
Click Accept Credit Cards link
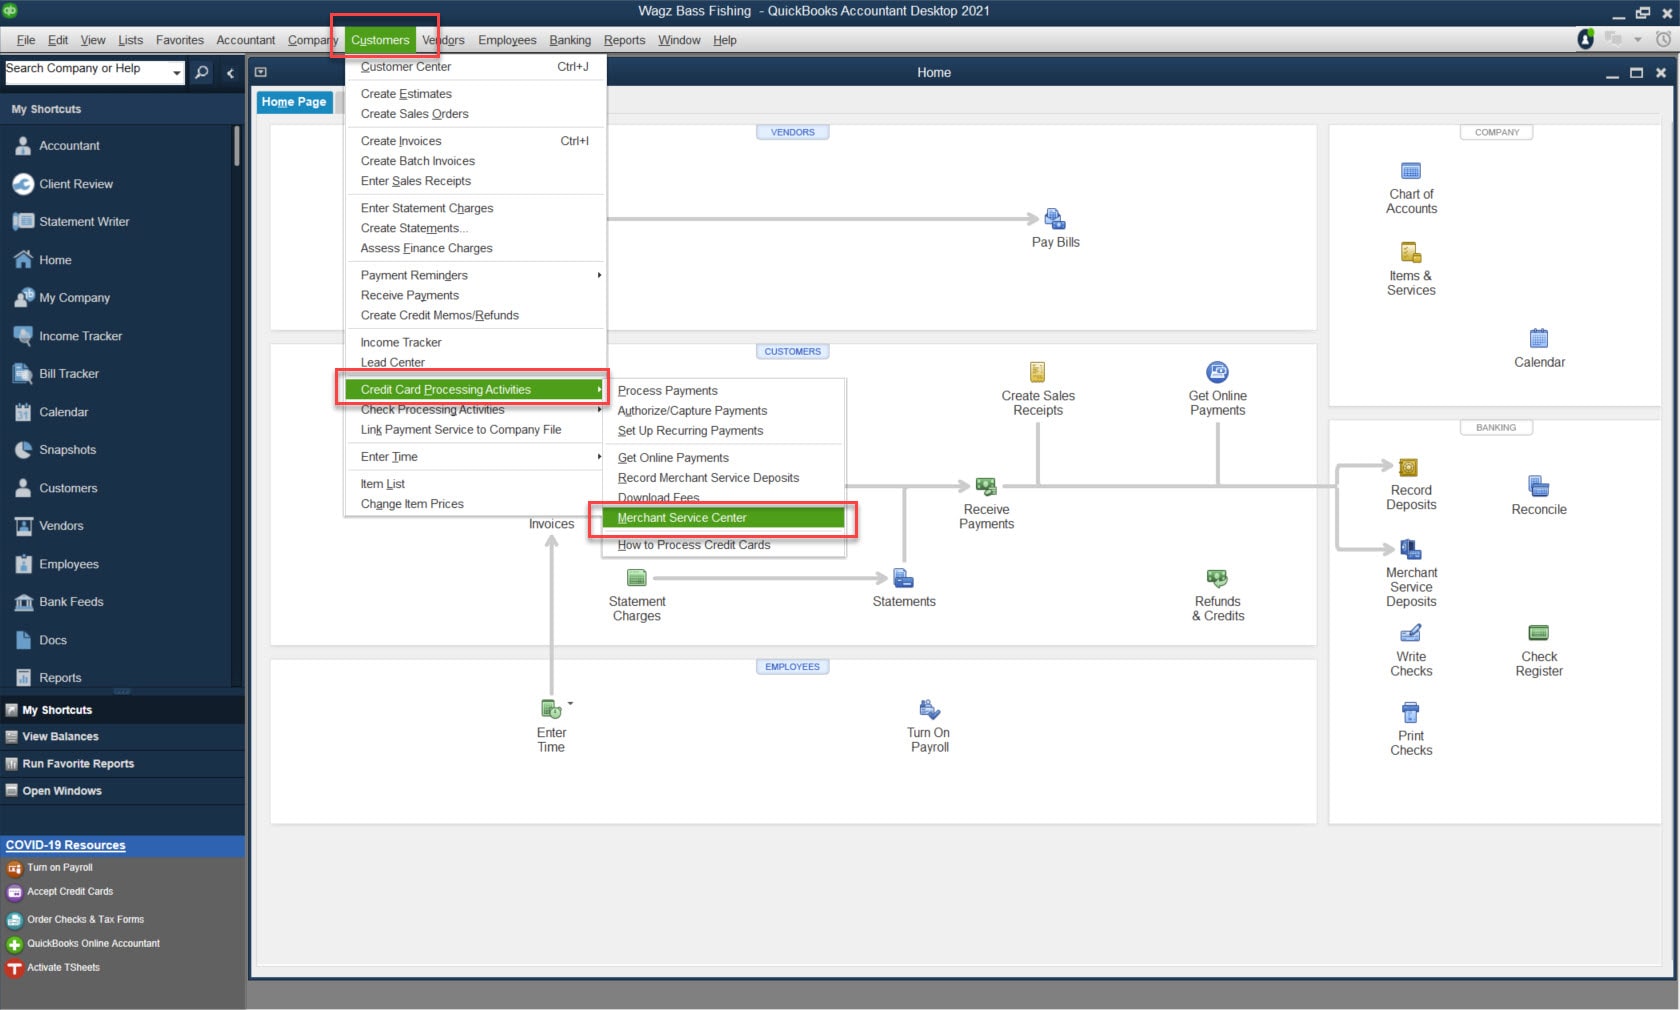[70, 892]
